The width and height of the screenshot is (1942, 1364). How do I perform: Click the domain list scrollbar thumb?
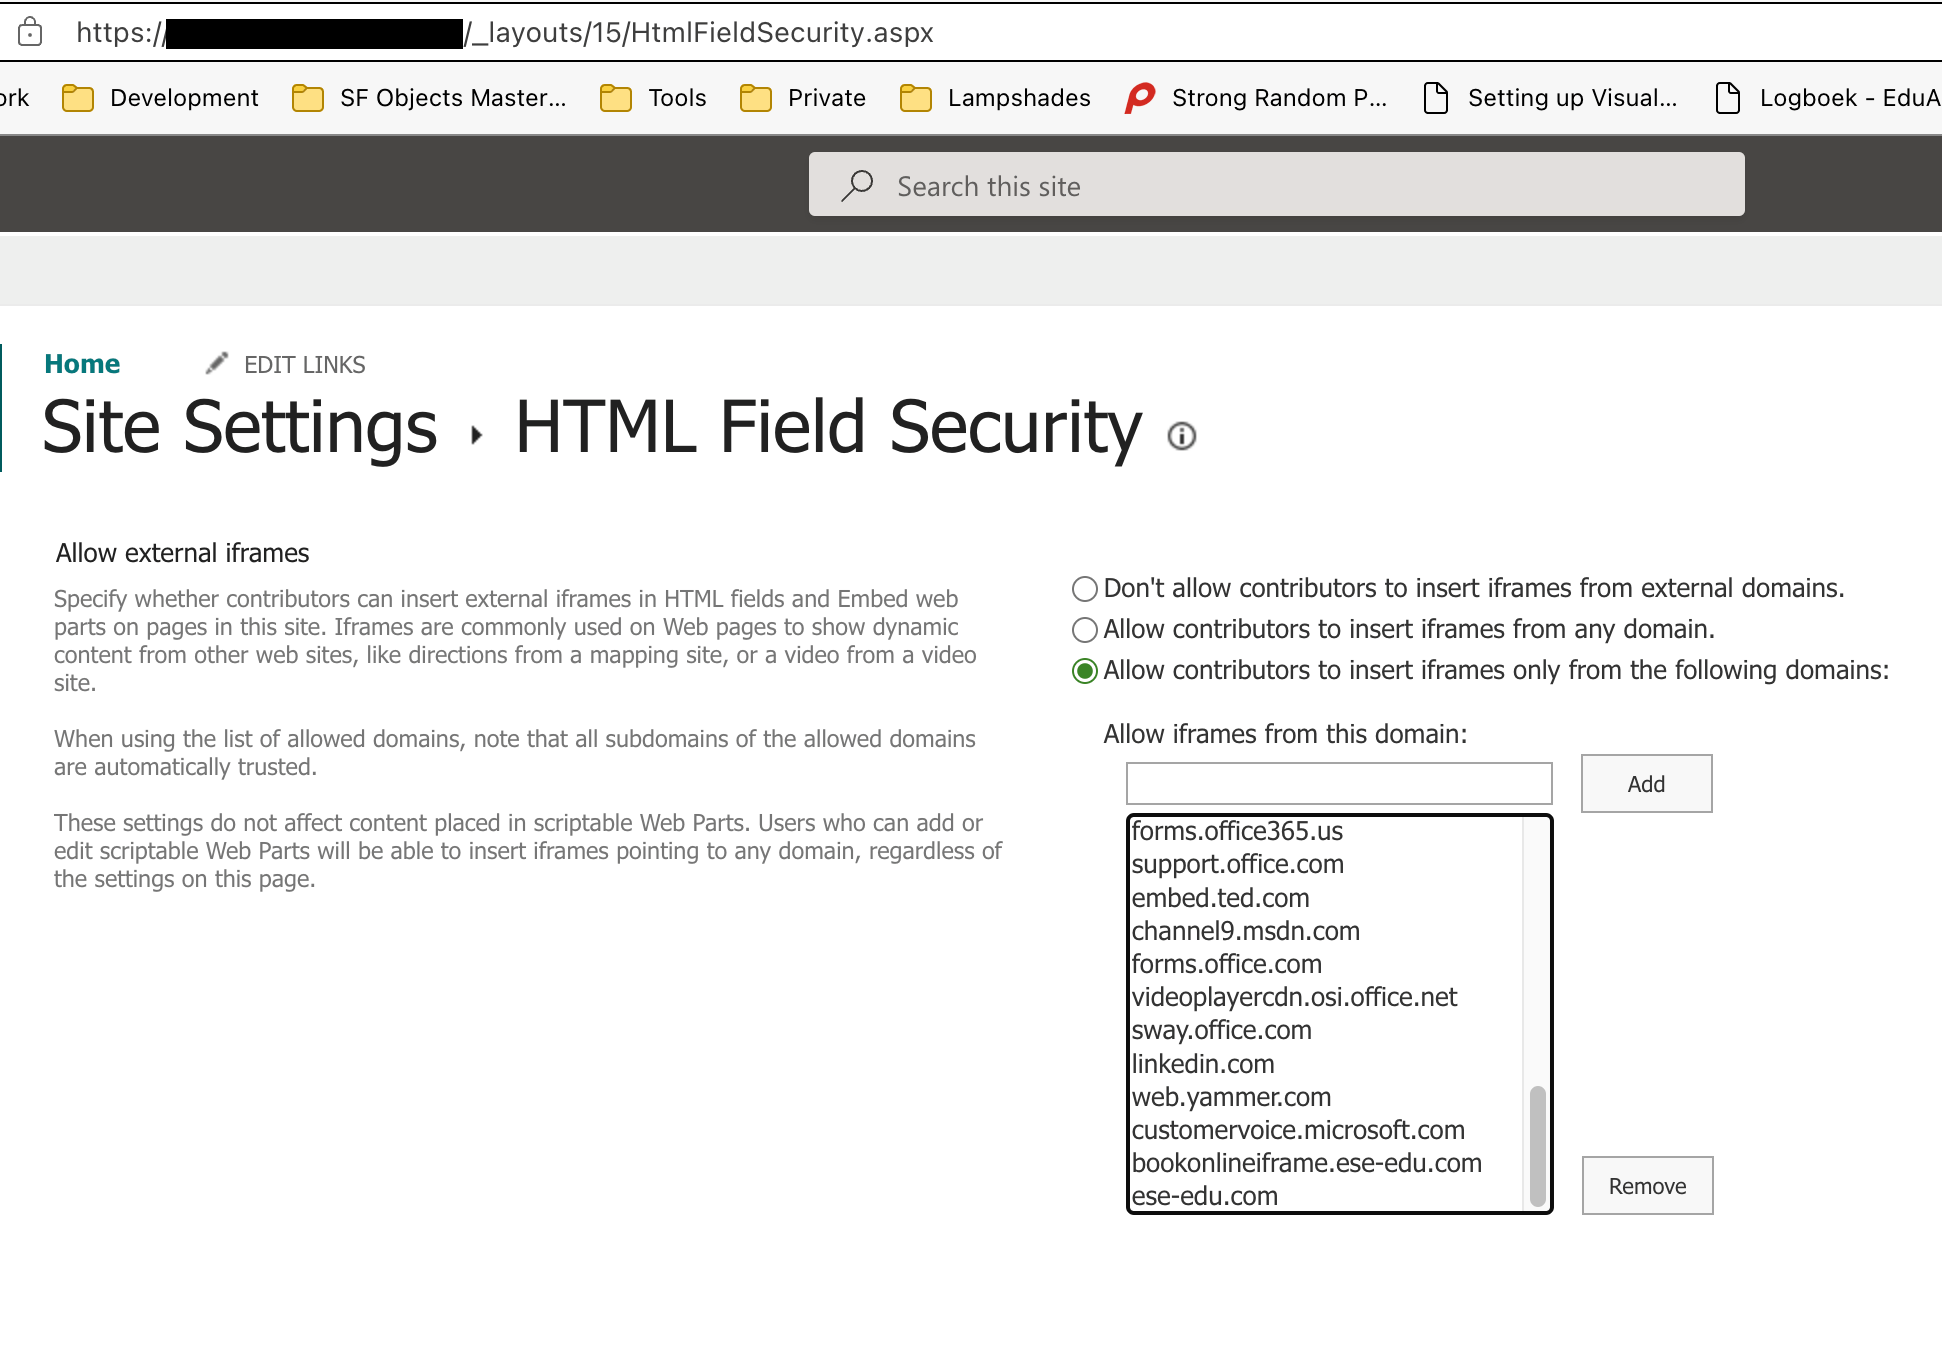click(1537, 1145)
